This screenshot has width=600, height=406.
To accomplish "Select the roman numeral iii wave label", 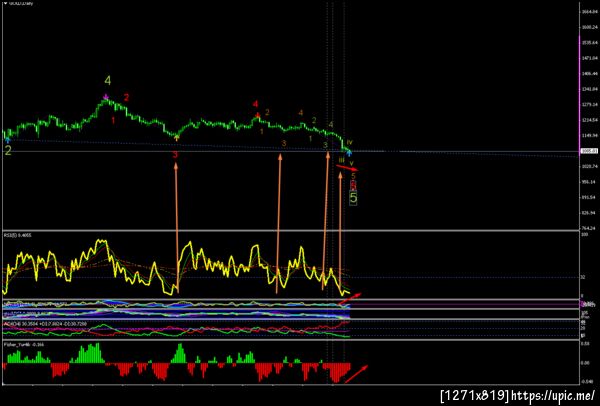I will point(341,160).
